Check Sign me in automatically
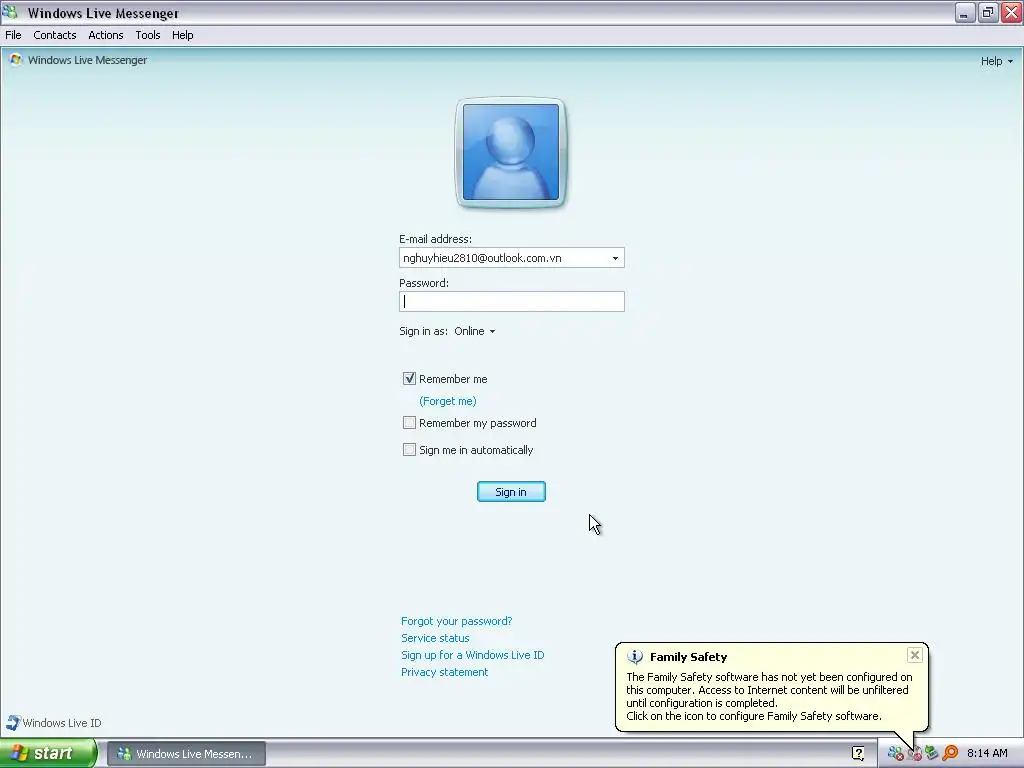 [x=409, y=449]
